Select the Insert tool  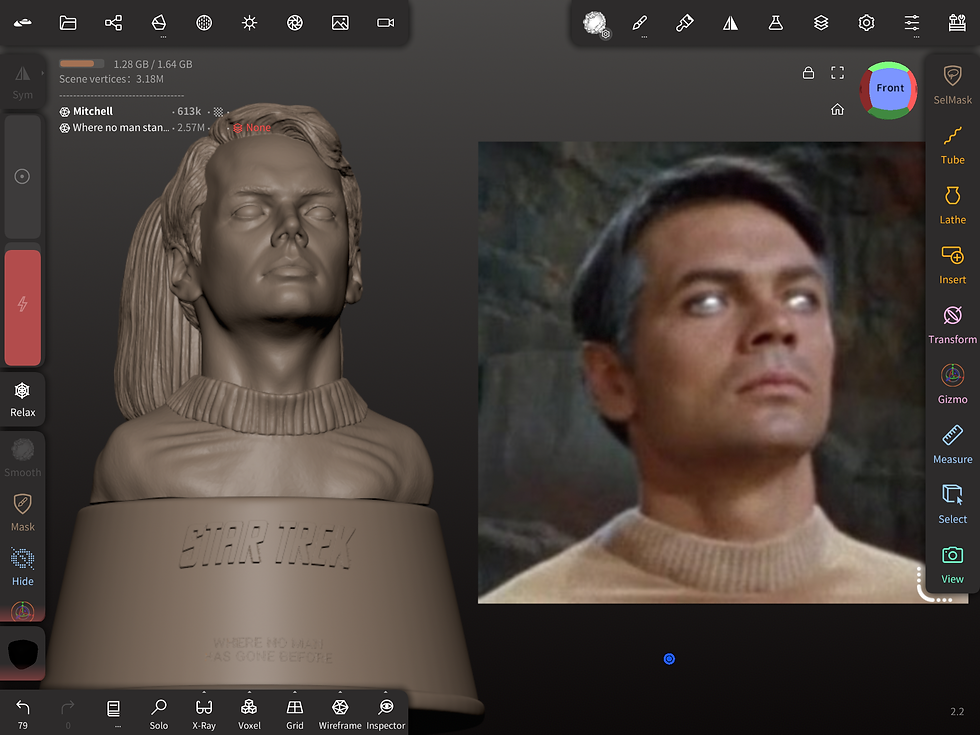[952, 264]
